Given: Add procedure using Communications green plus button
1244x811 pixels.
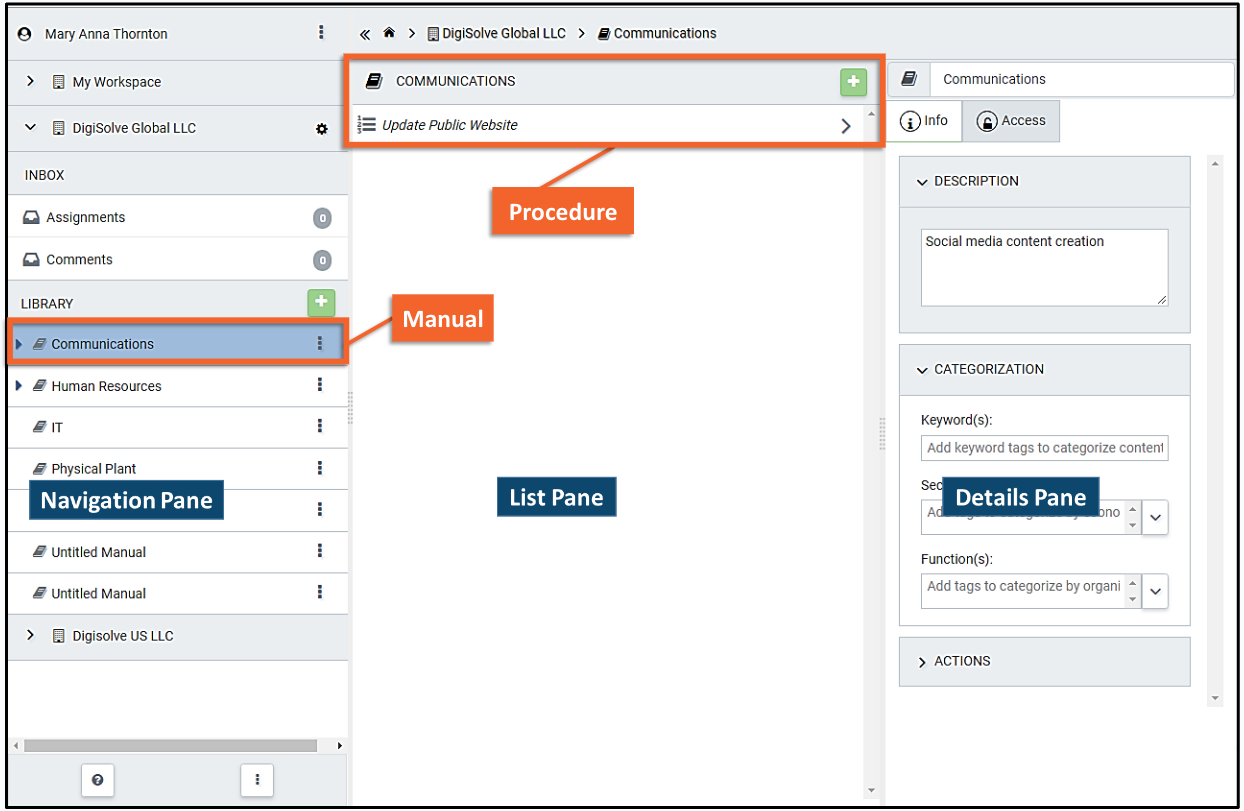Looking at the screenshot, I should (x=853, y=82).
